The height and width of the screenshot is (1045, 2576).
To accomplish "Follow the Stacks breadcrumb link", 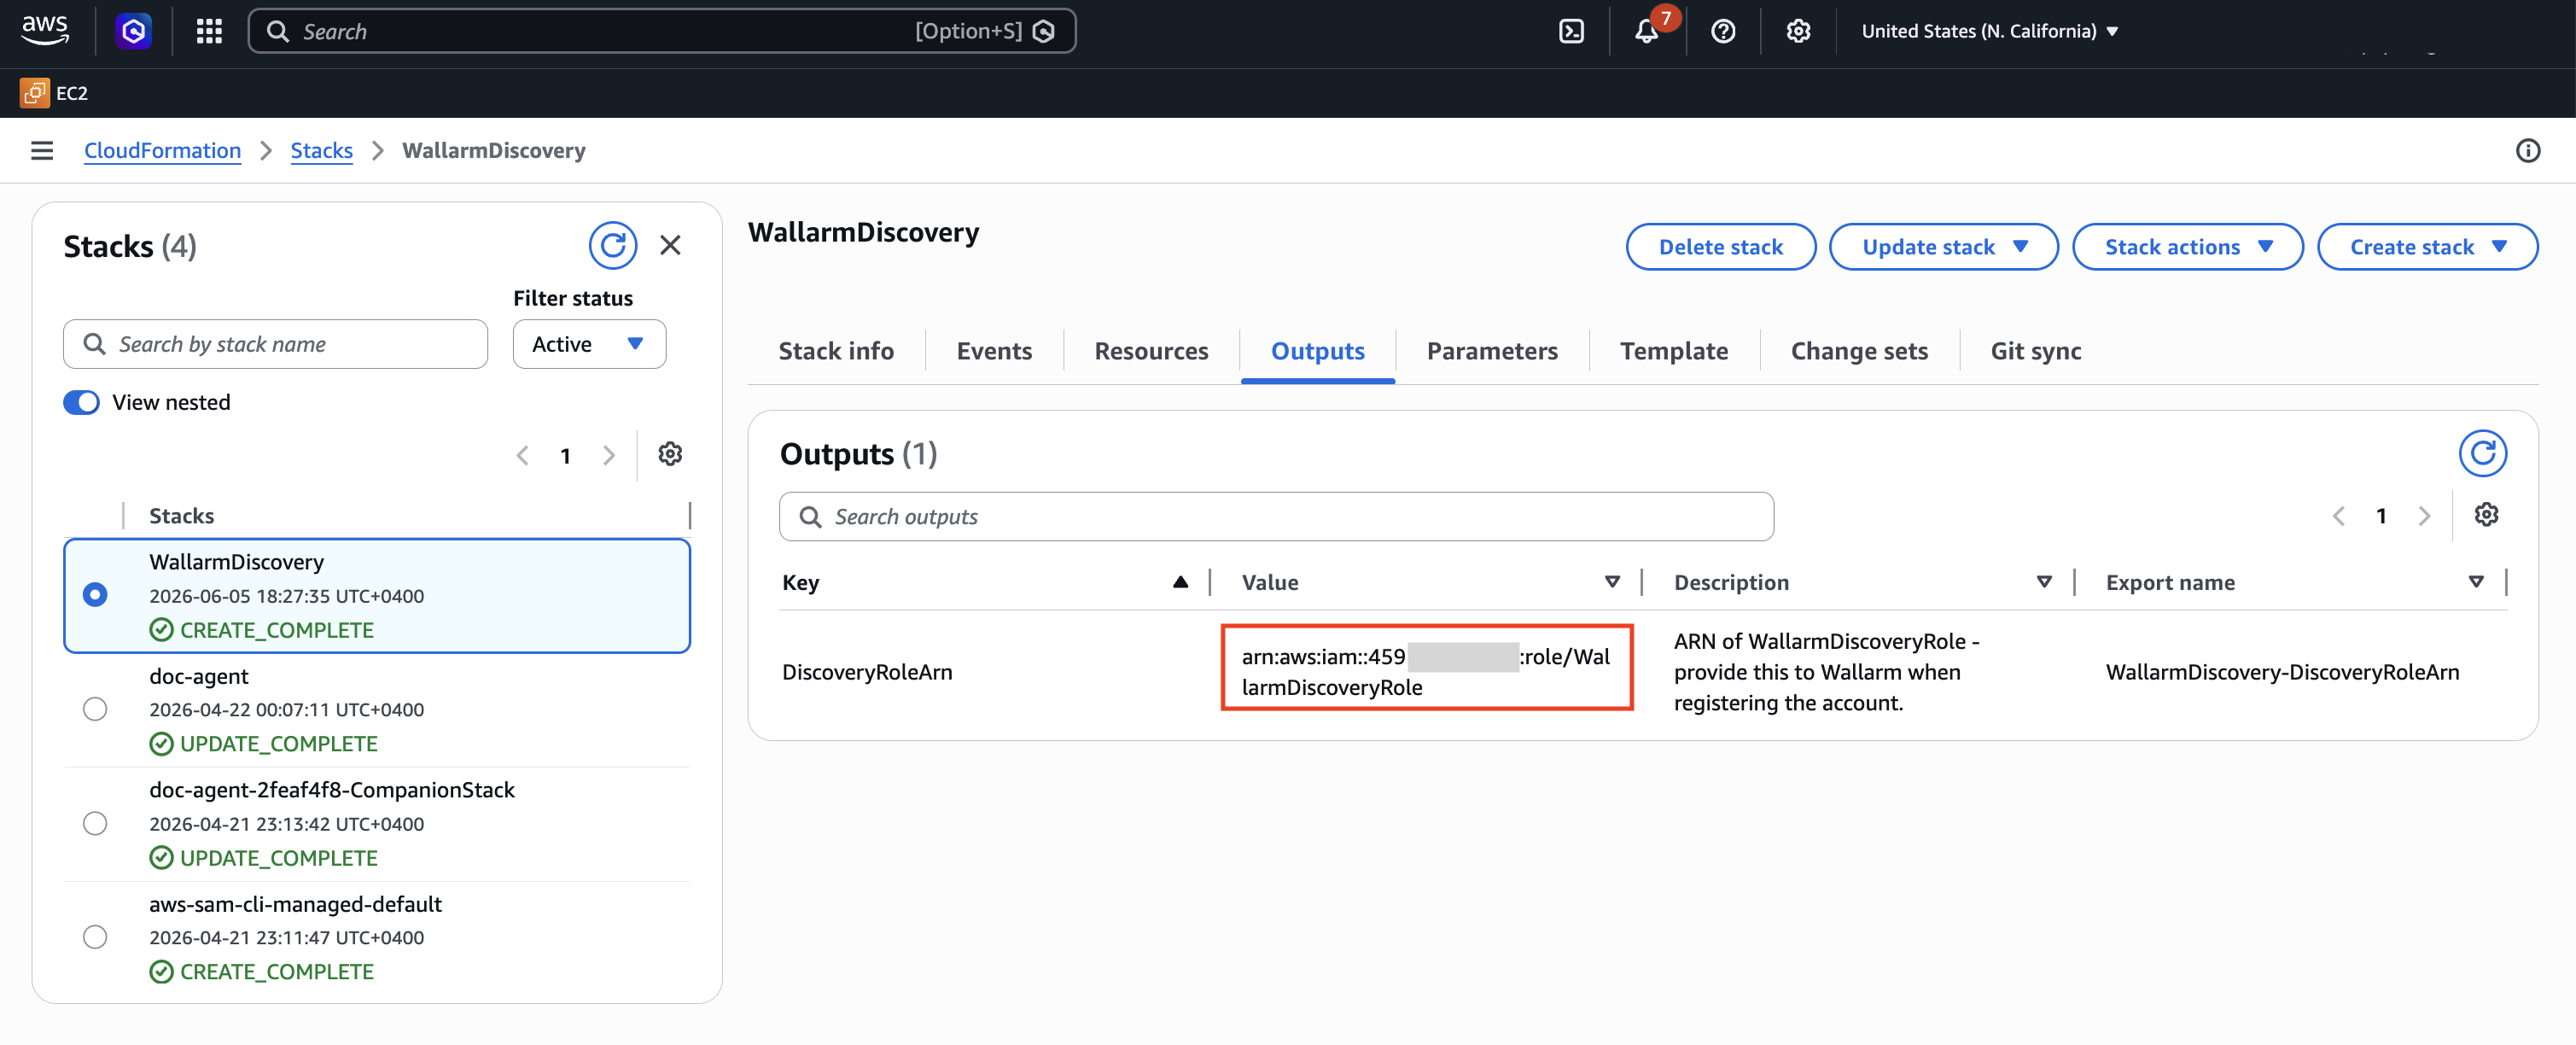I will point(321,150).
